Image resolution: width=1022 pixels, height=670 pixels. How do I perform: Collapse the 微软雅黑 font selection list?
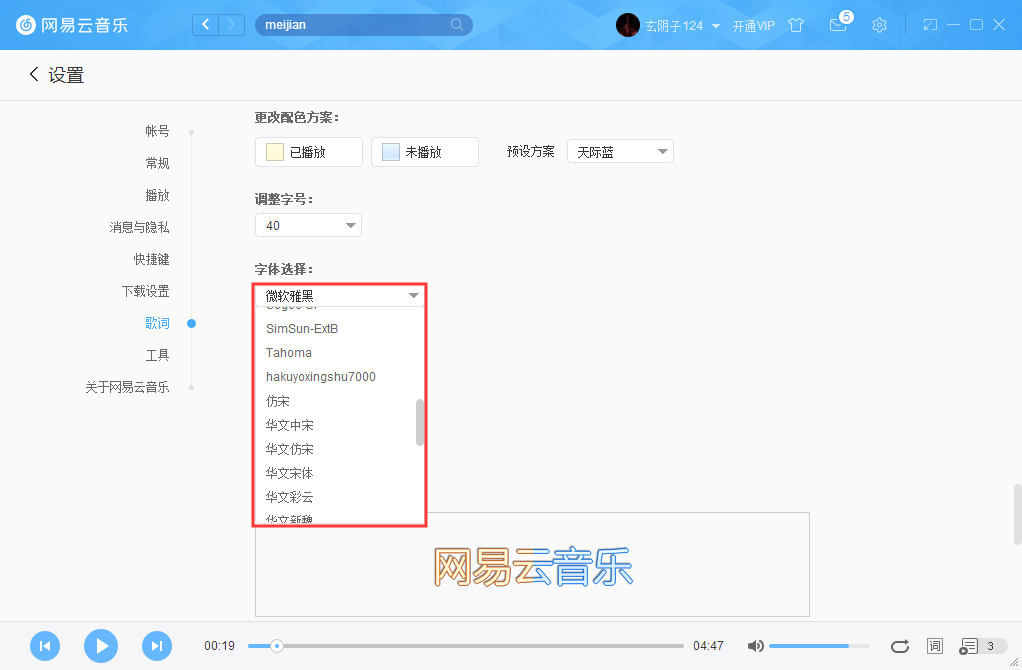tap(339, 295)
